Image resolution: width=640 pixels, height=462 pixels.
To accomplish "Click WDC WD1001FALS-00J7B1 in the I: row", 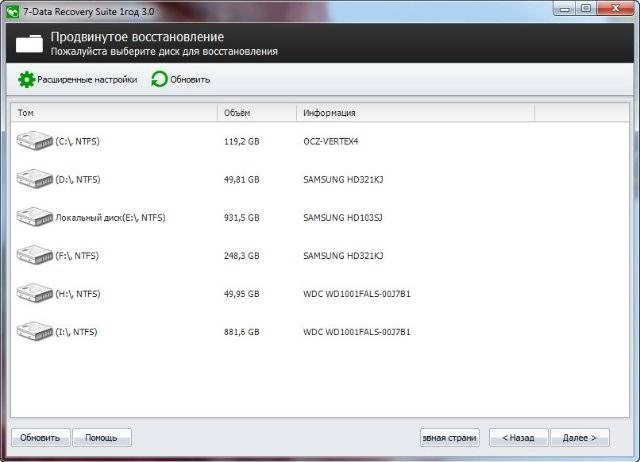I will [x=357, y=332].
